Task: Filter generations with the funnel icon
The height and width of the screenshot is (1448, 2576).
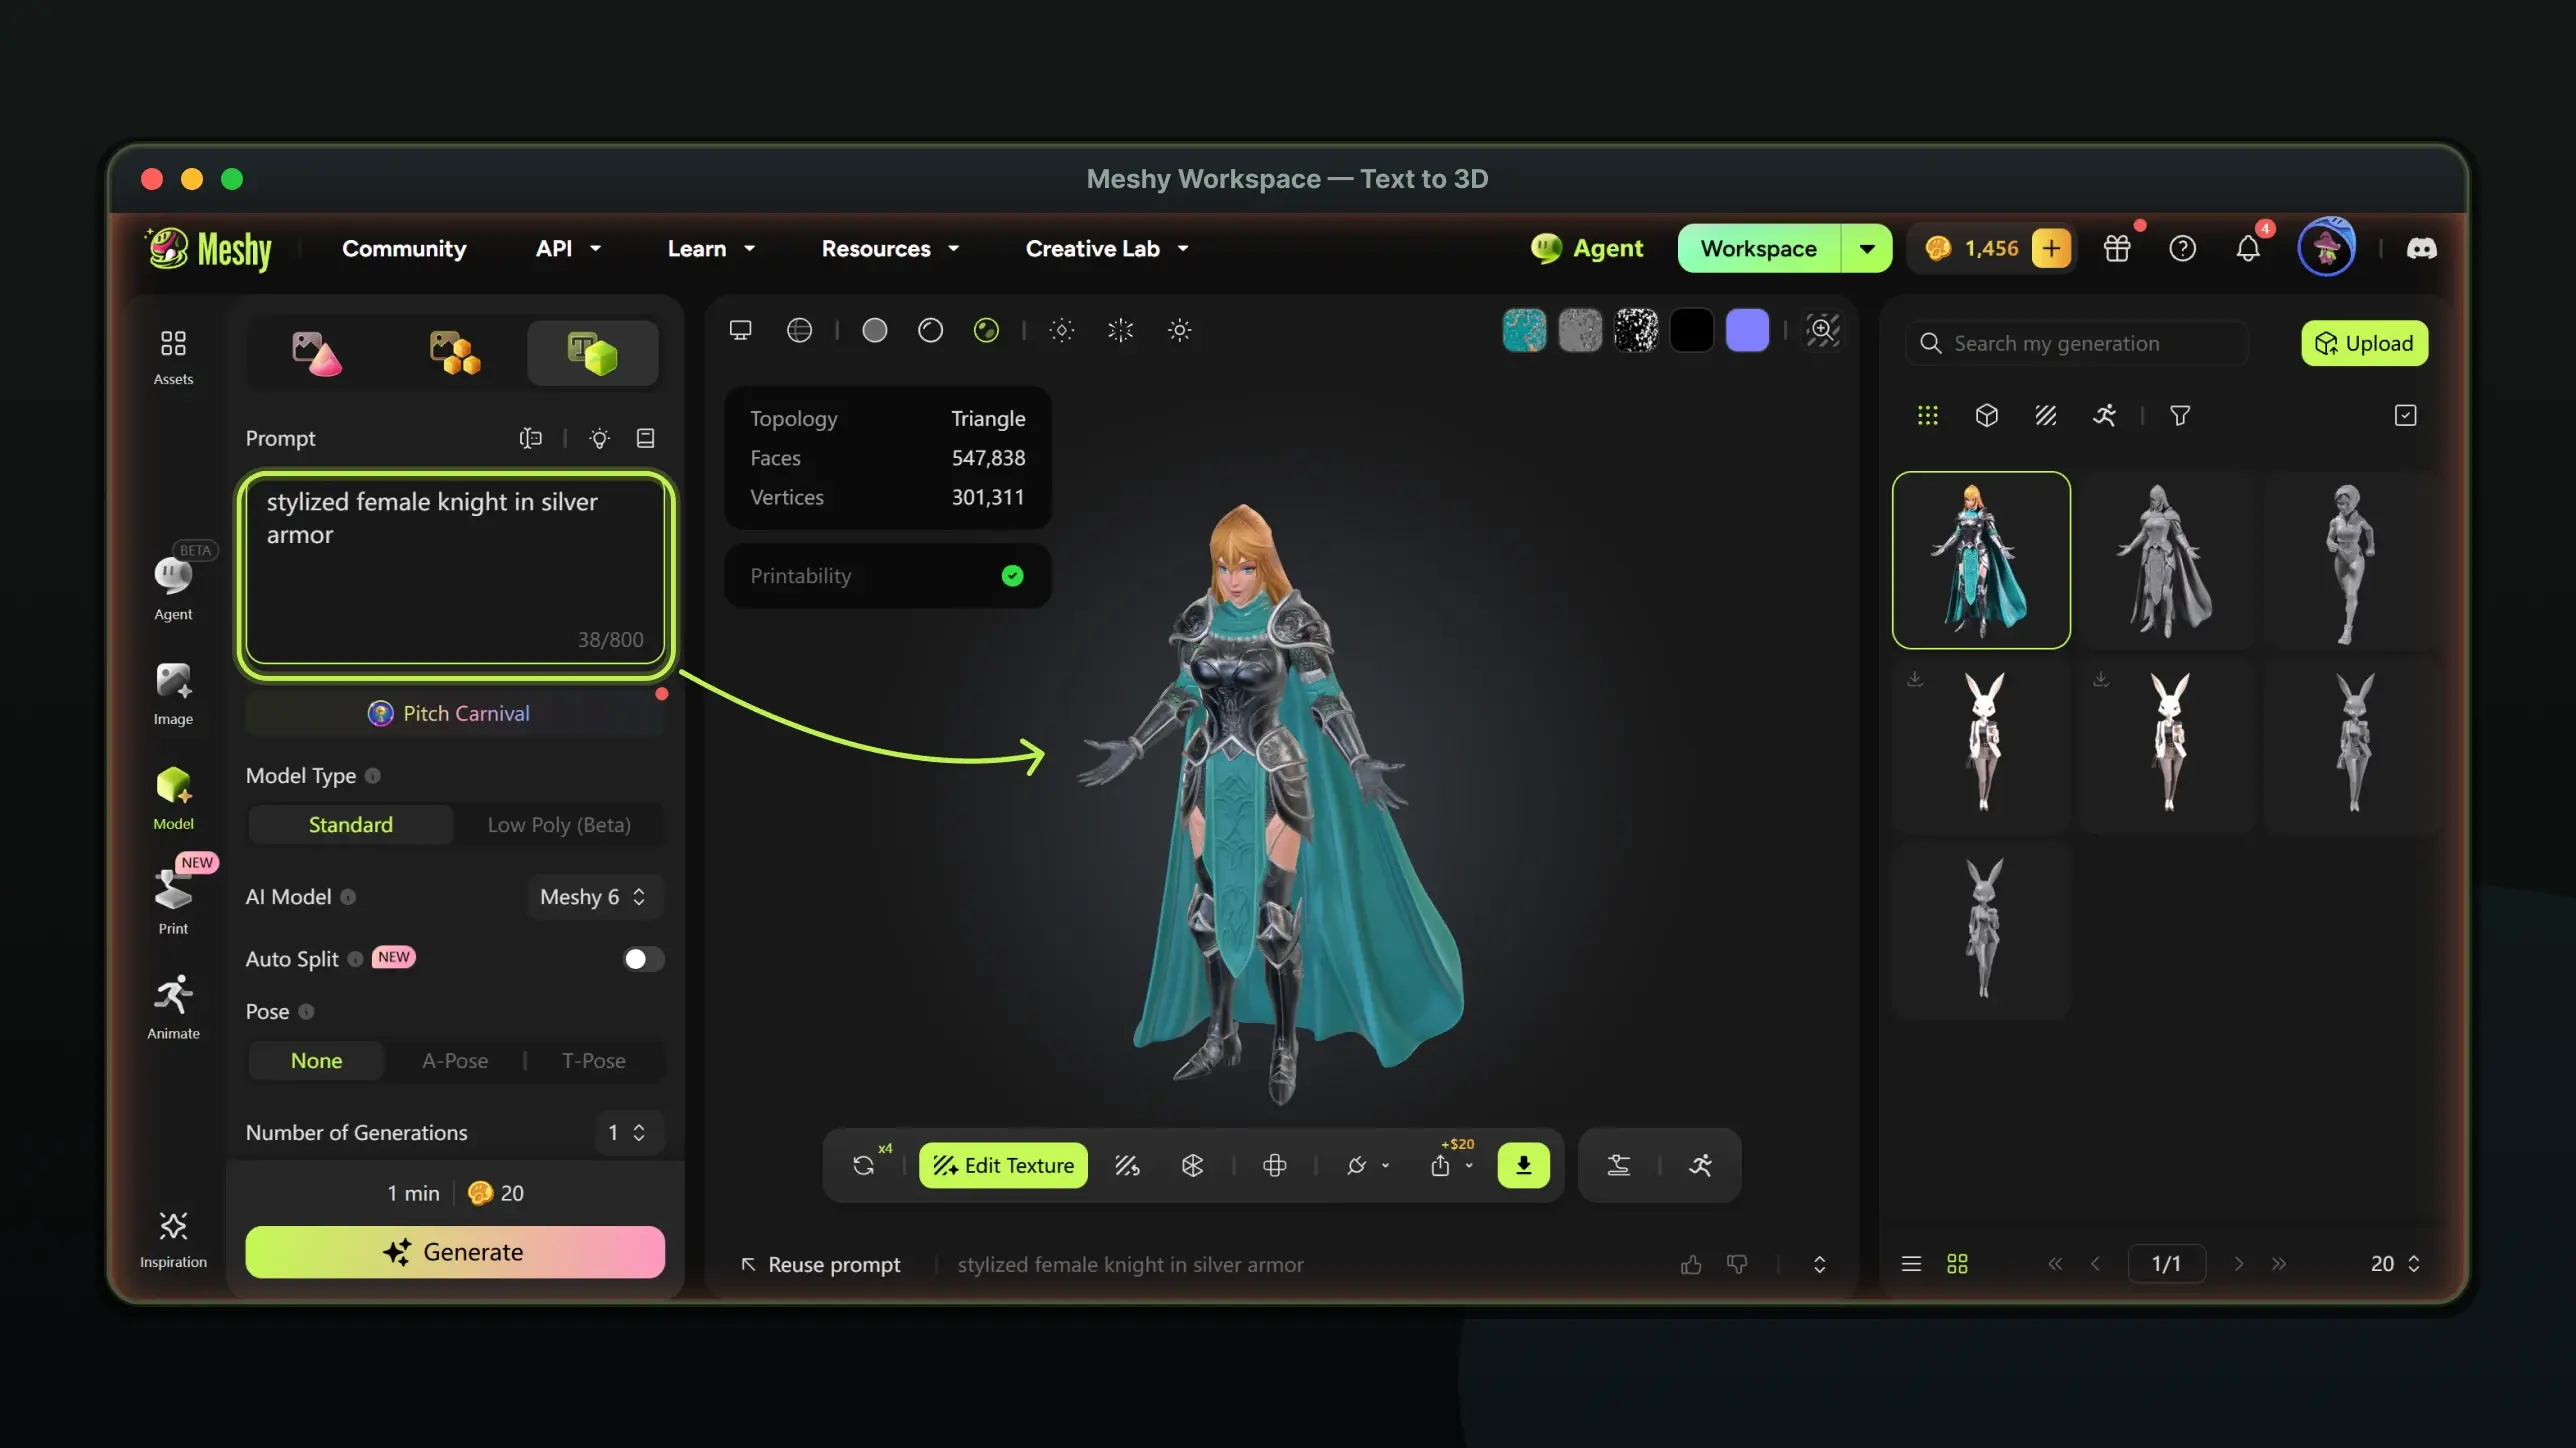Action: pyautogui.click(x=2180, y=415)
